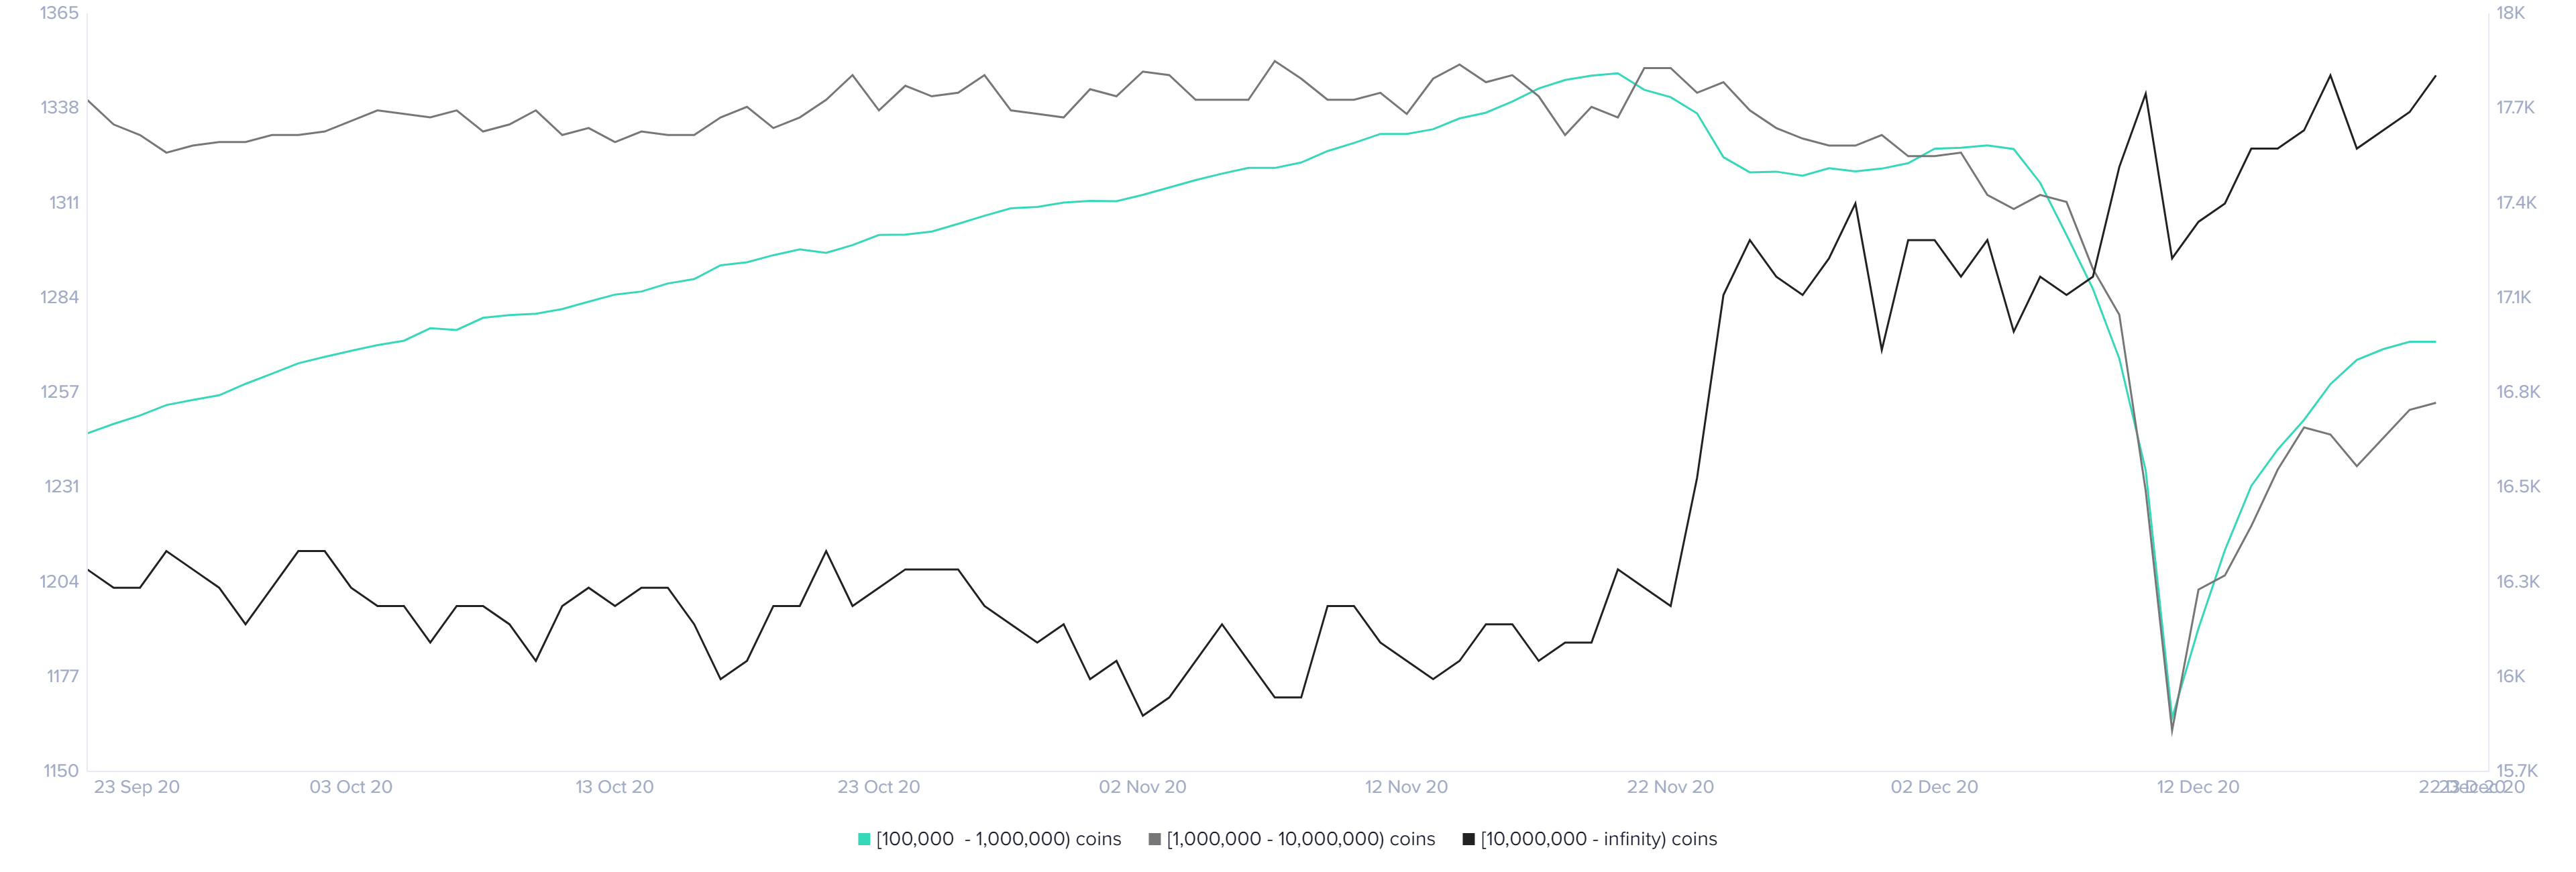Click the black legend color swatch
Image resolution: width=2576 pixels, height=872 pixels.
pyautogui.click(x=1469, y=839)
